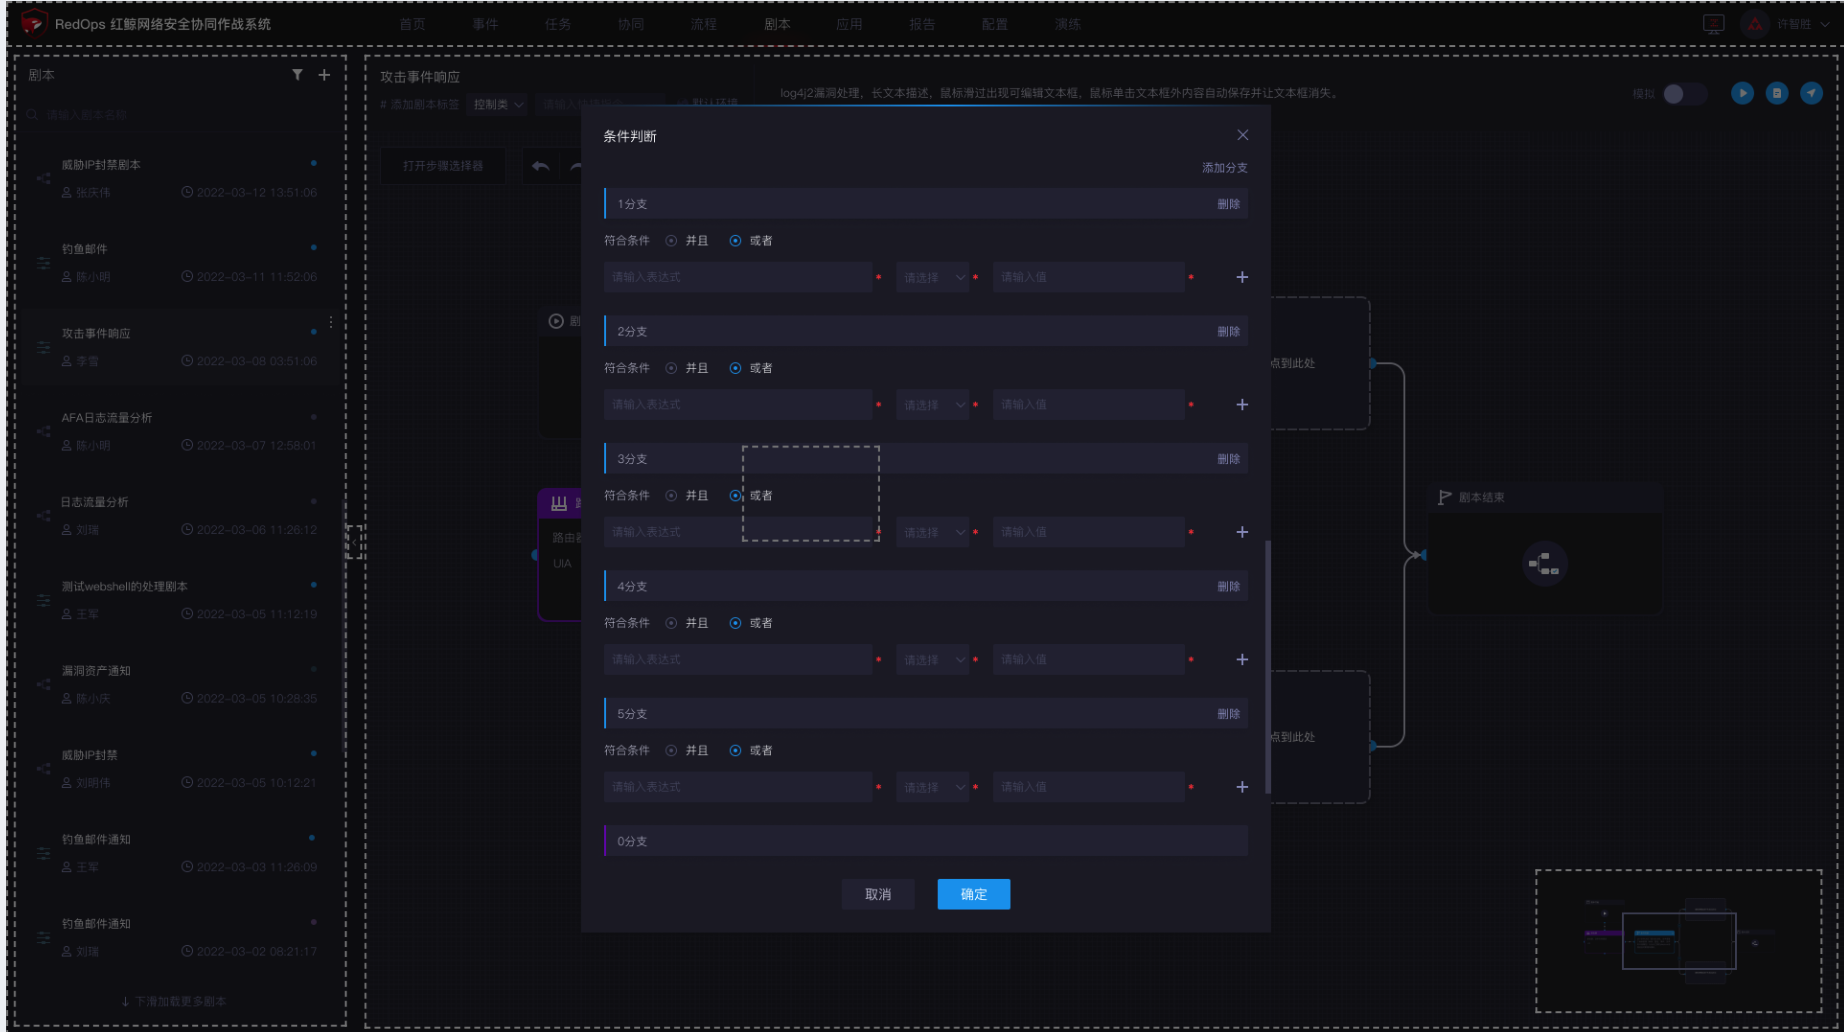Close the 条件判断 dialog

1242,135
